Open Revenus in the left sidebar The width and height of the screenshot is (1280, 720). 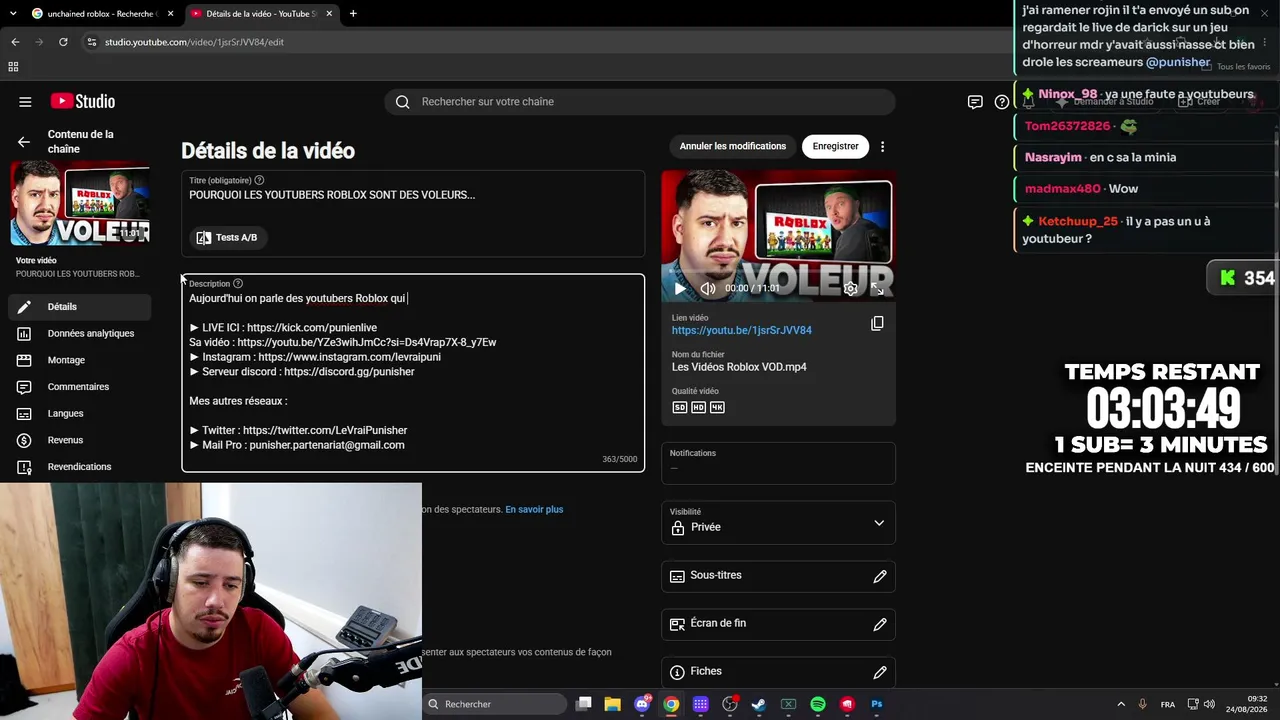tap(80, 440)
